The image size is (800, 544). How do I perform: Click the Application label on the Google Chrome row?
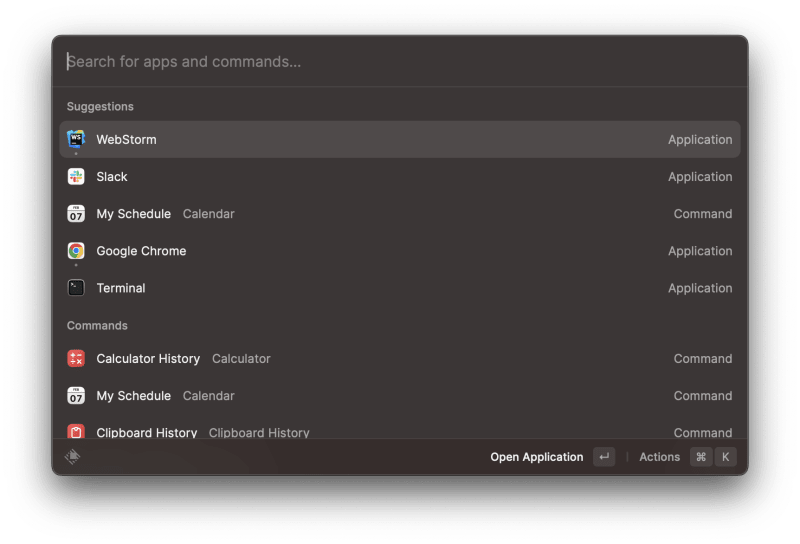pos(700,251)
